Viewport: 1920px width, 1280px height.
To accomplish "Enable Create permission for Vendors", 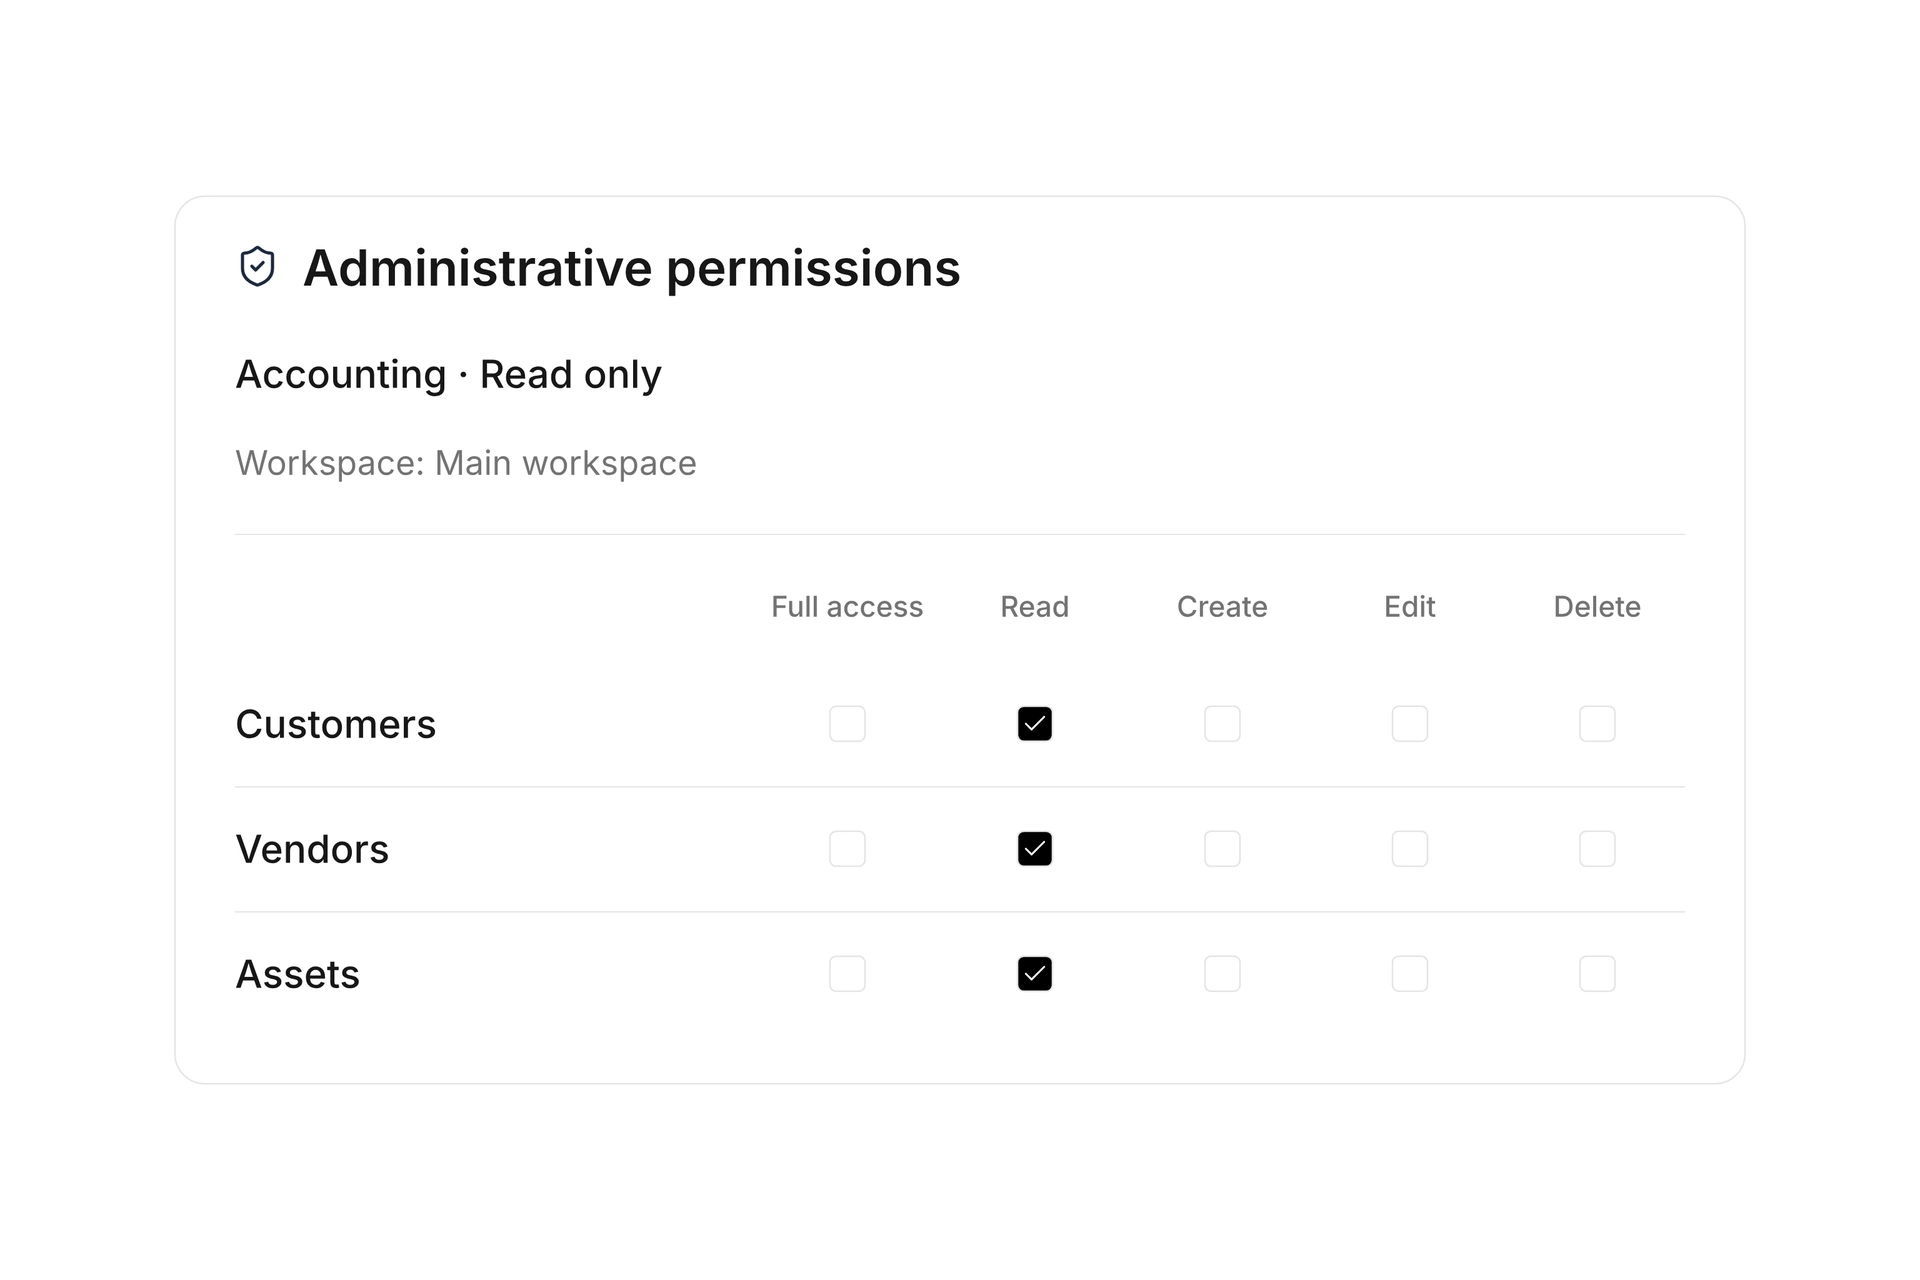I will click(x=1222, y=849).
